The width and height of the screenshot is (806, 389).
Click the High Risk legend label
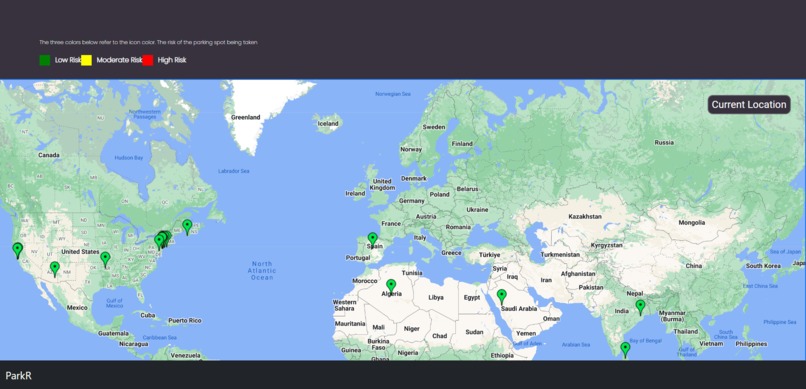click(172, 60)
